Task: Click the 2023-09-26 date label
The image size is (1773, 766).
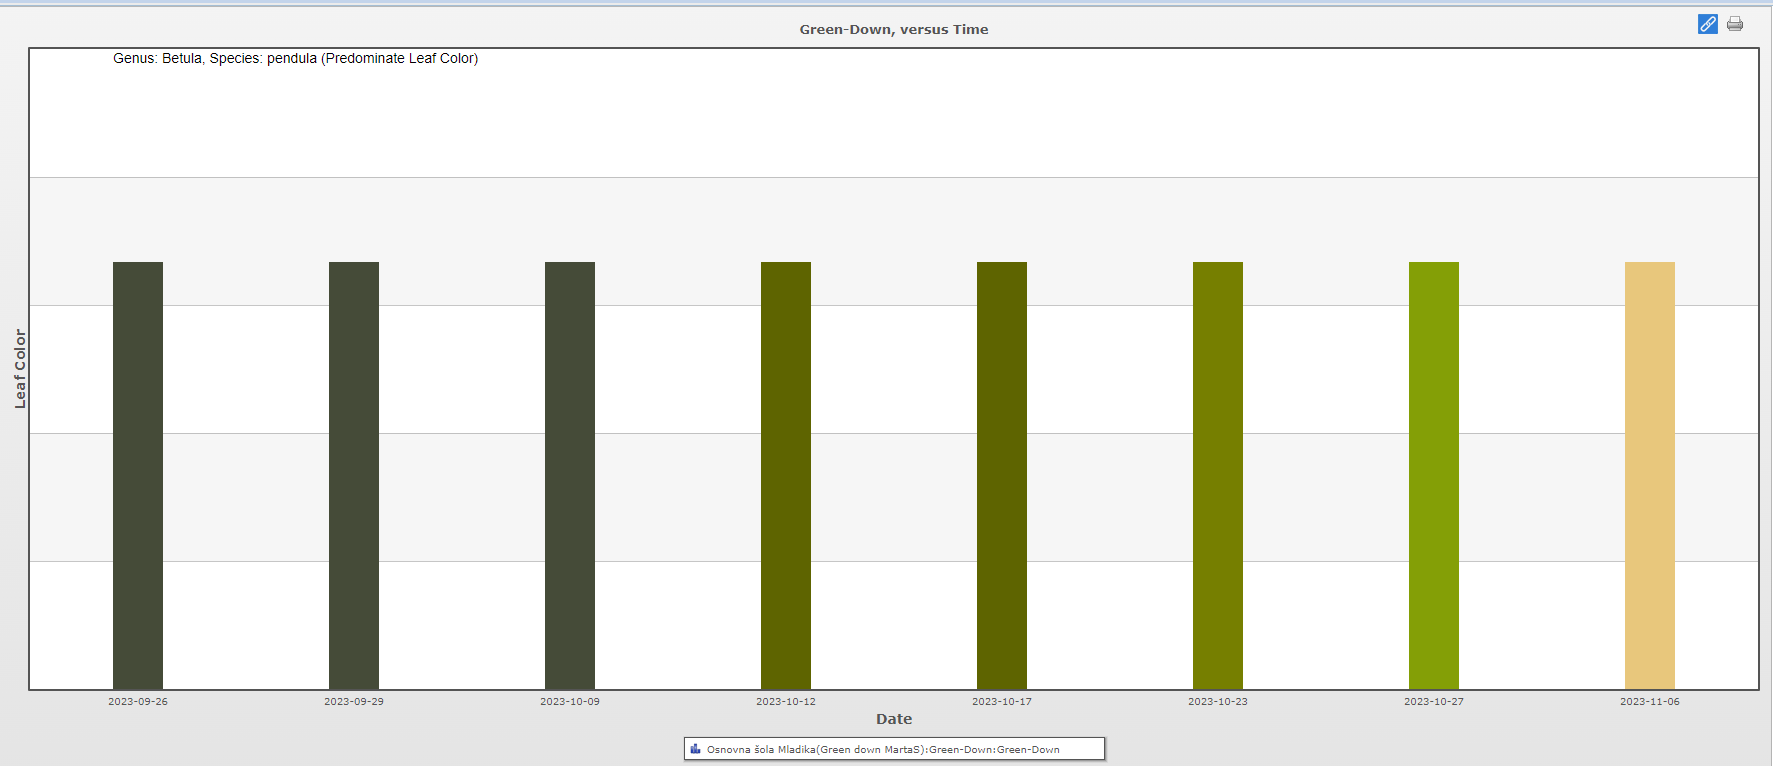Action: [x=138, y=702]
